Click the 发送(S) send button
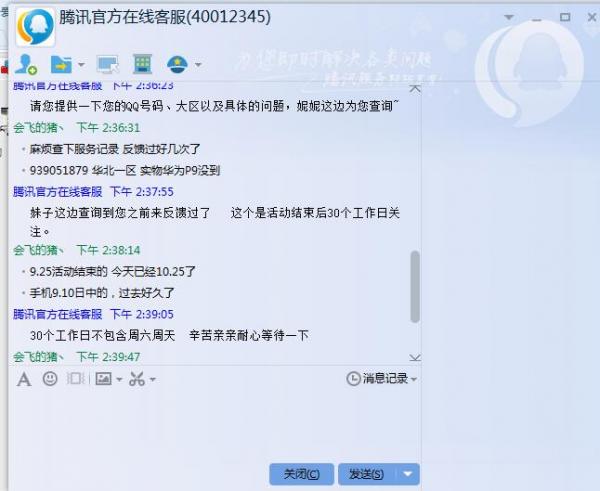Screen dimensions: 600x491 click(x=368, y=474)
